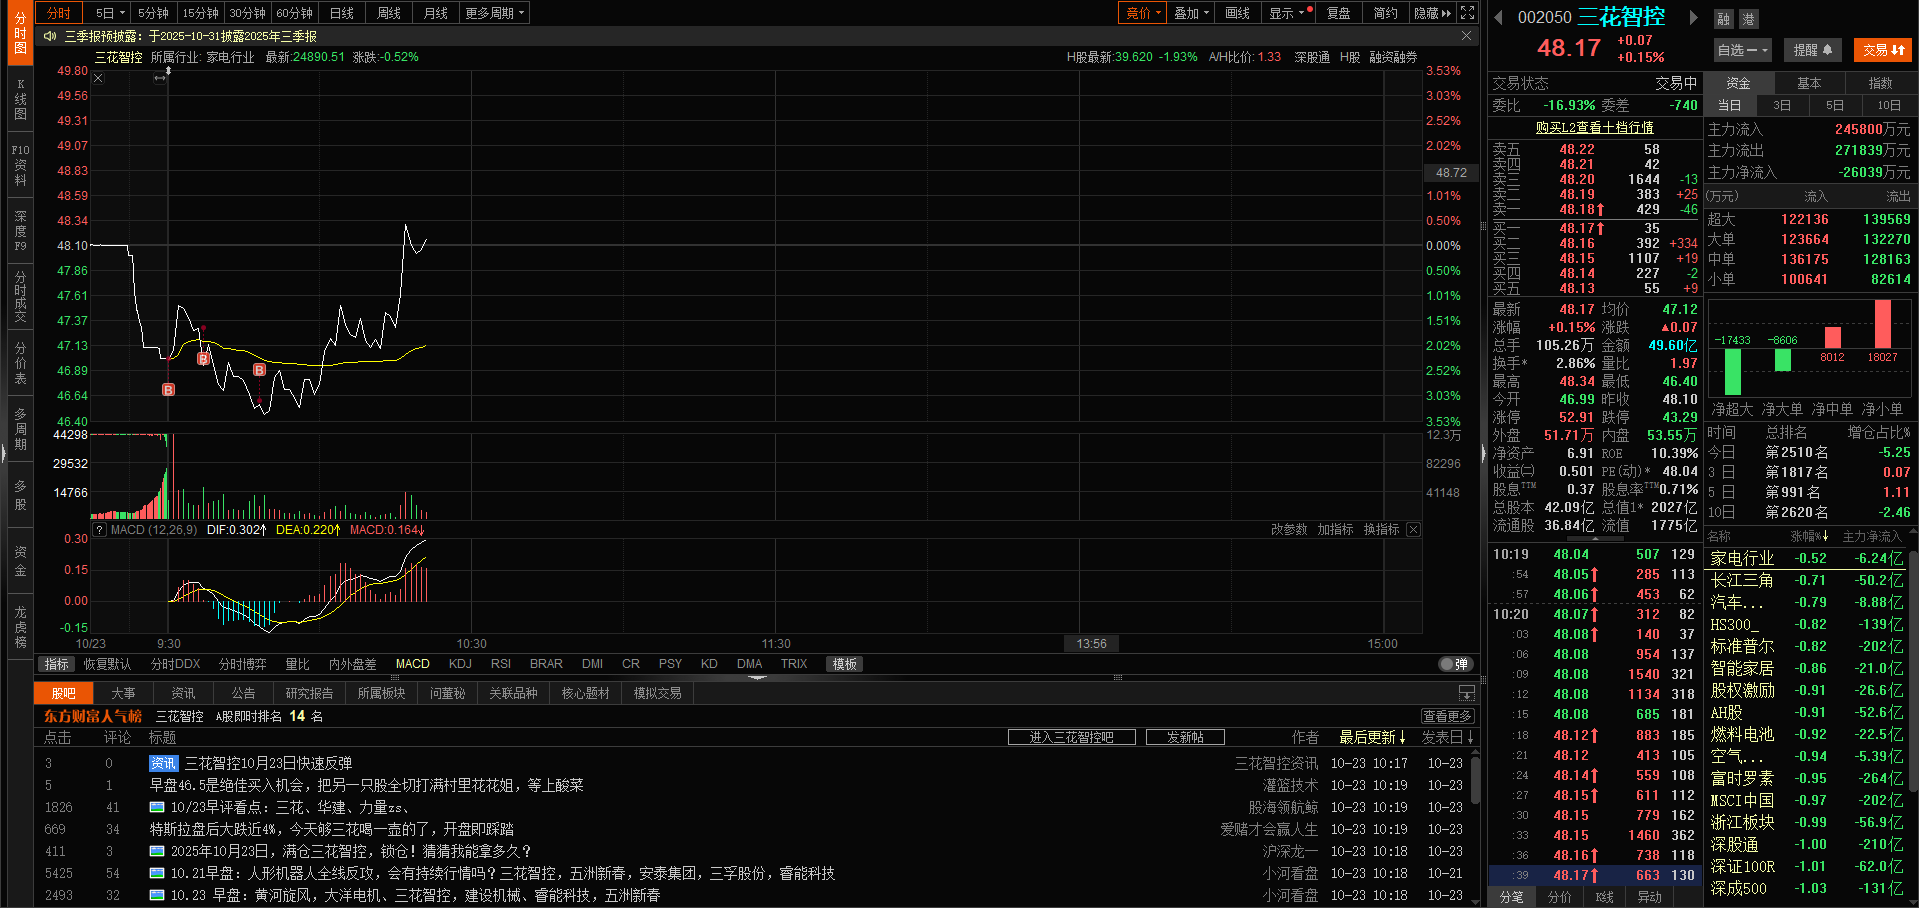
Task: Close the chart crosshair X icon
Action: click(x=98, y=78)
